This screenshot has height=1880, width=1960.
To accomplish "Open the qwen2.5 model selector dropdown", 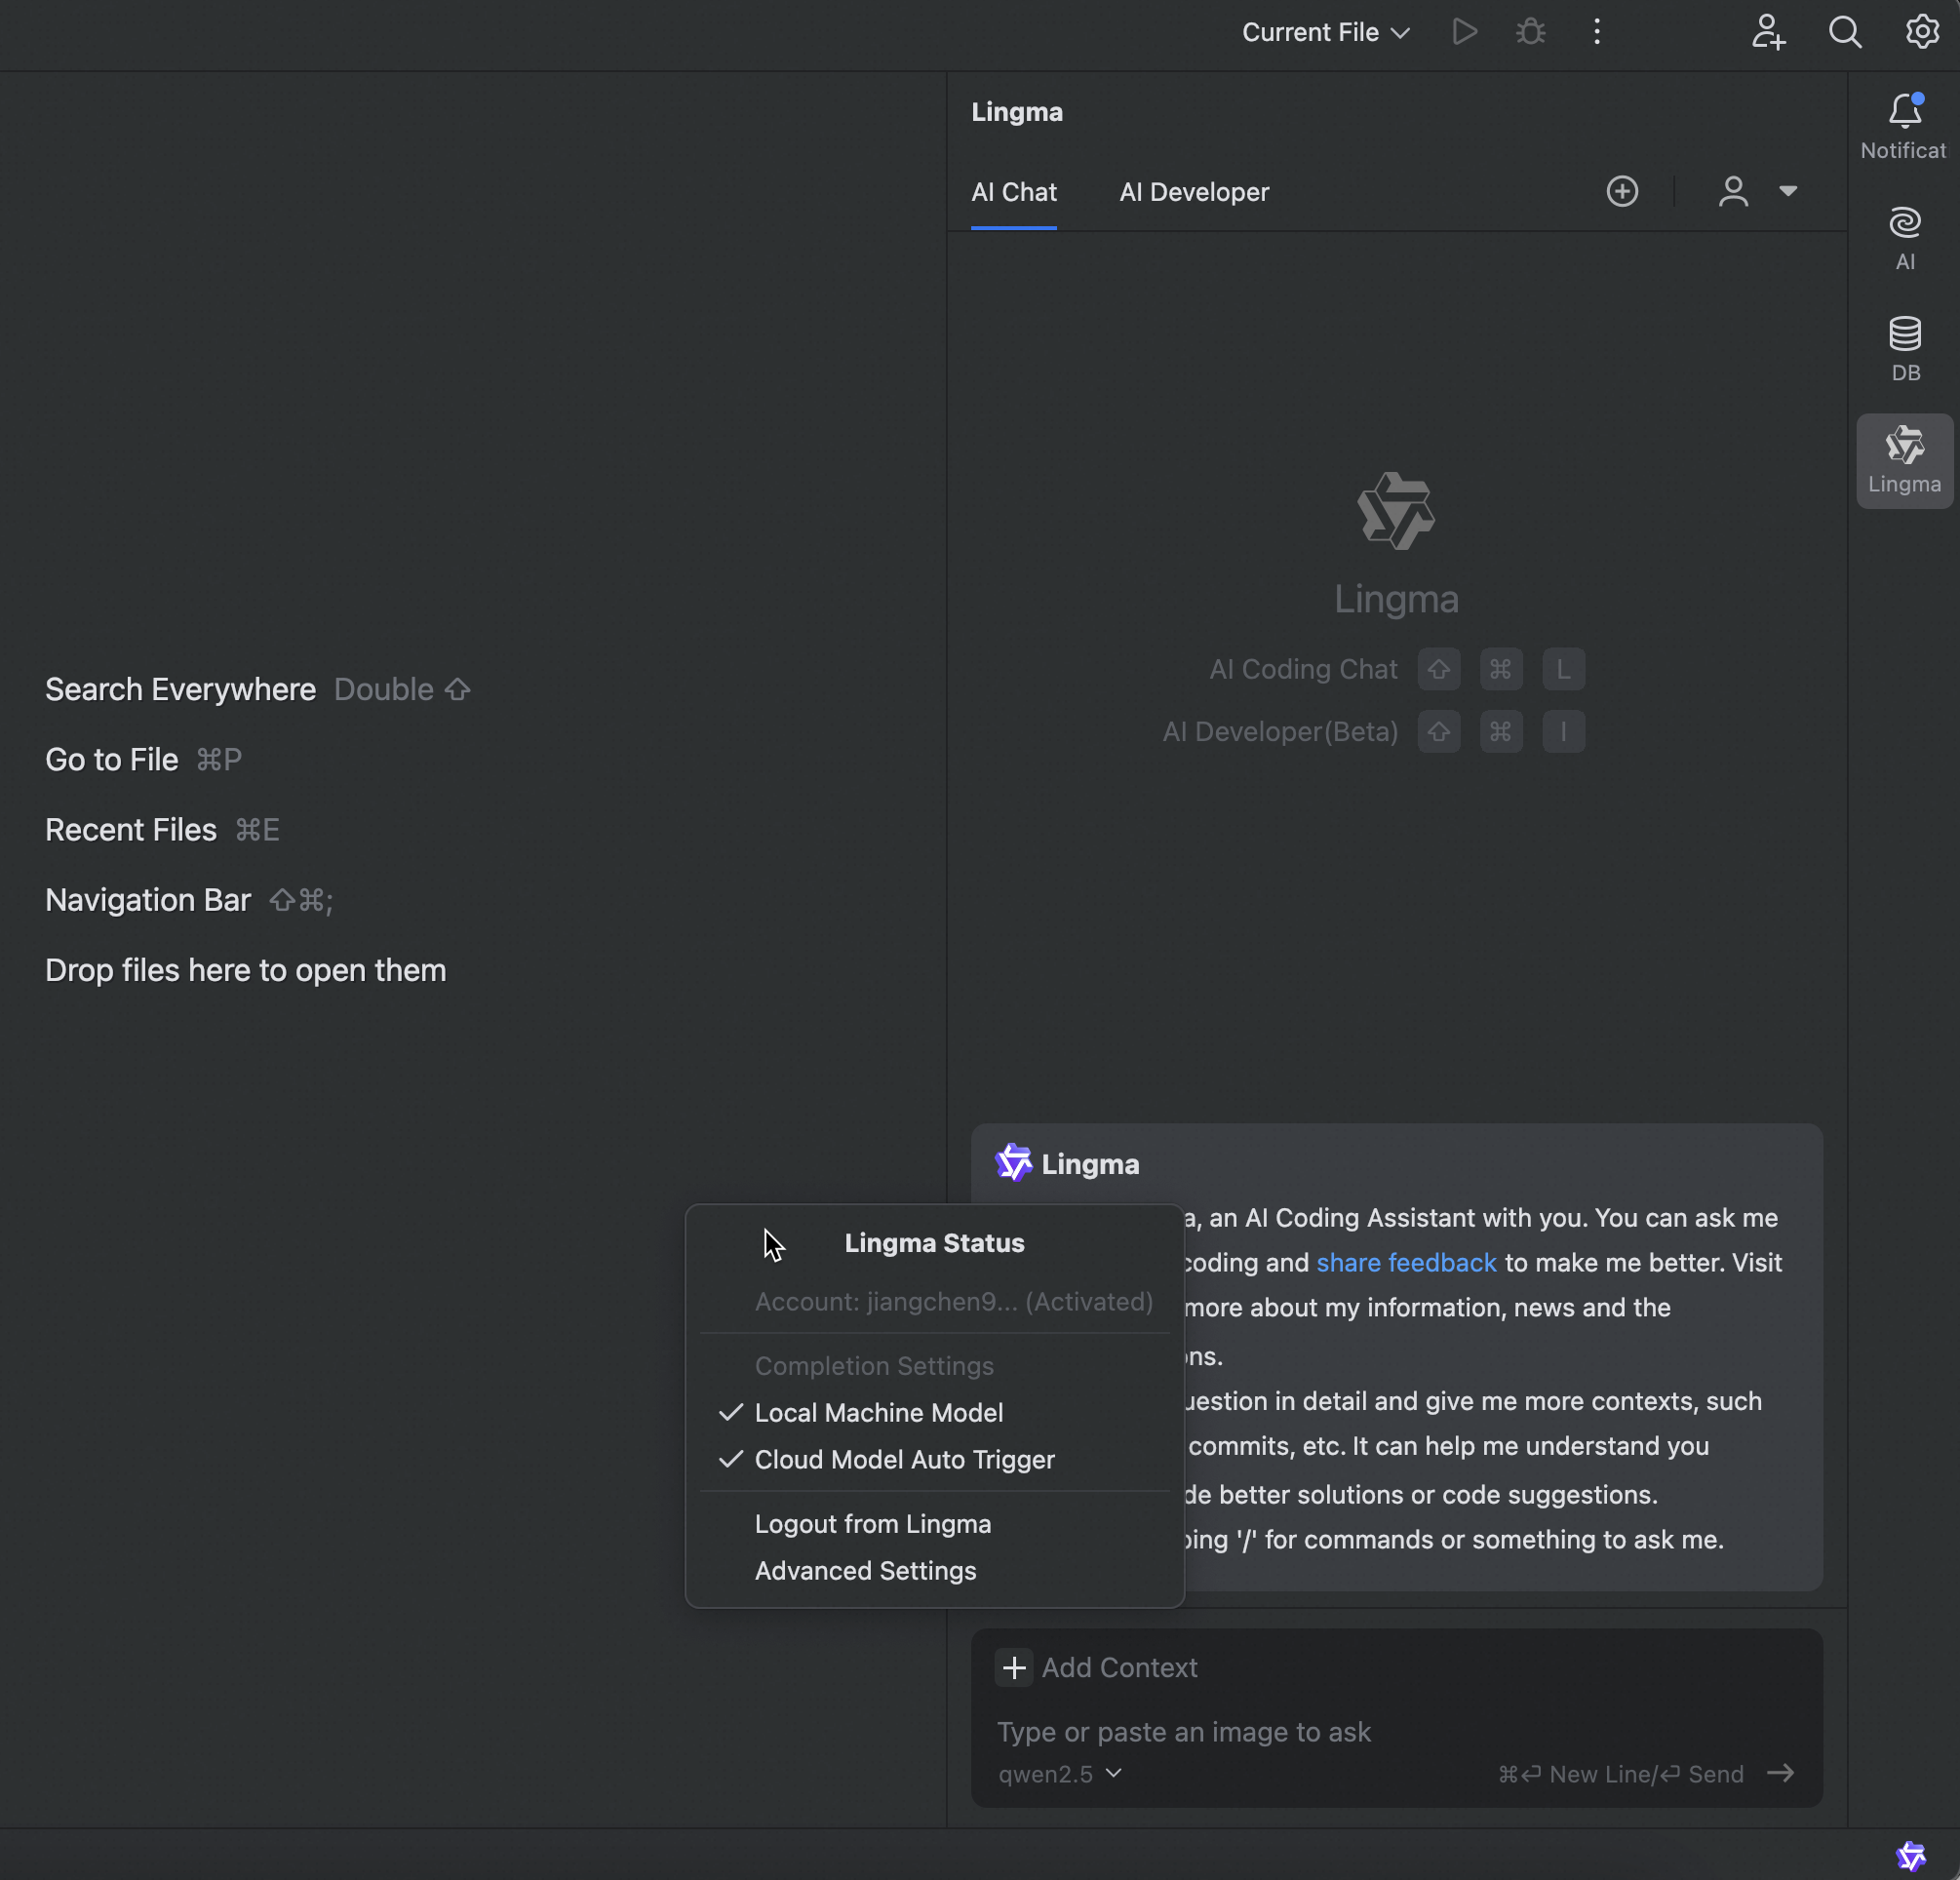I will tap(1059, 1774).
